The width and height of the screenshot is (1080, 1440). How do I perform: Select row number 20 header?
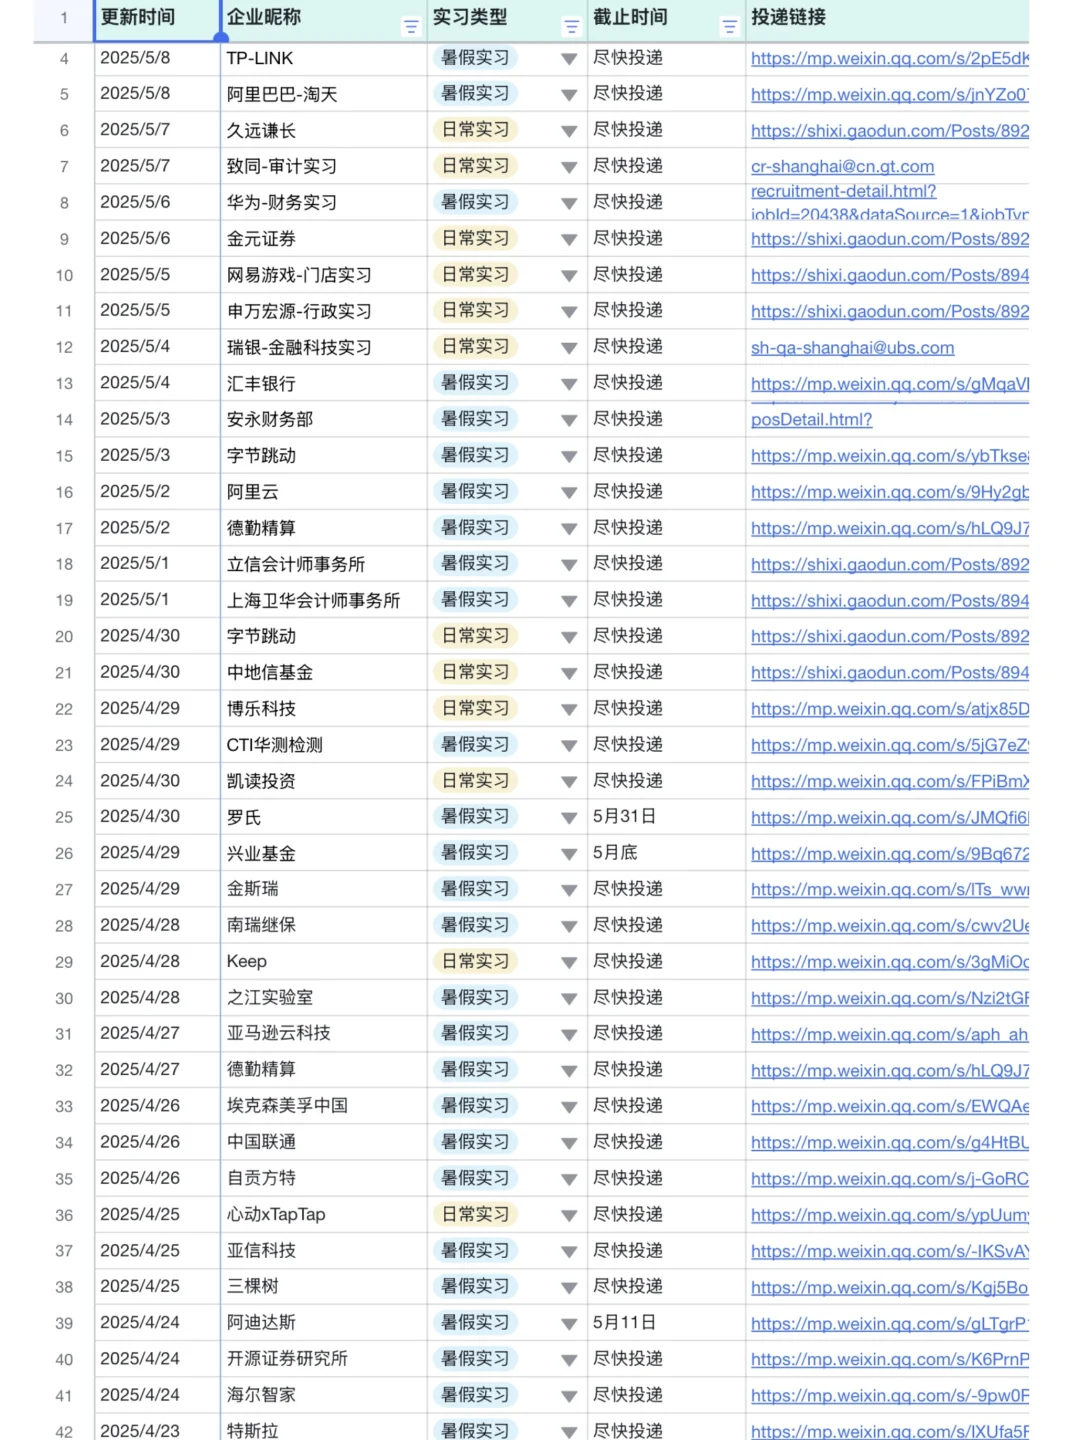[x=64, y=637]
